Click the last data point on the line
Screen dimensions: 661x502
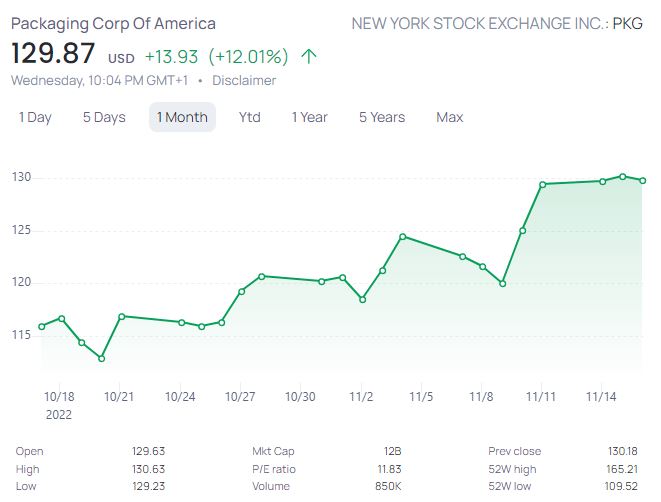pos(642,180)
